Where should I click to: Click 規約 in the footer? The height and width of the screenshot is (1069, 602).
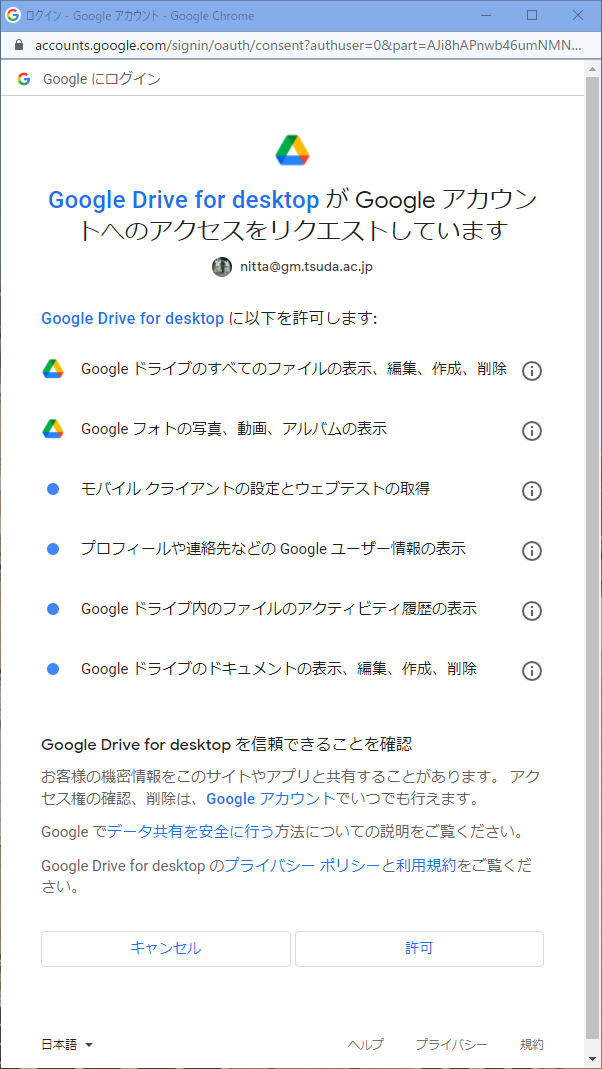(531, 1044)
